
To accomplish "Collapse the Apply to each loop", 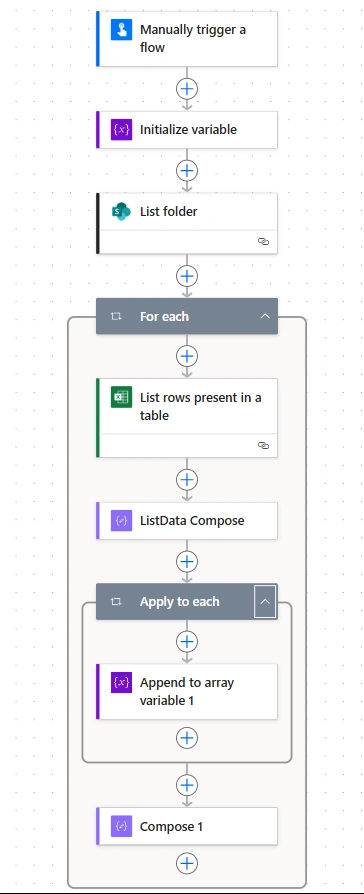I will [265, 601].
